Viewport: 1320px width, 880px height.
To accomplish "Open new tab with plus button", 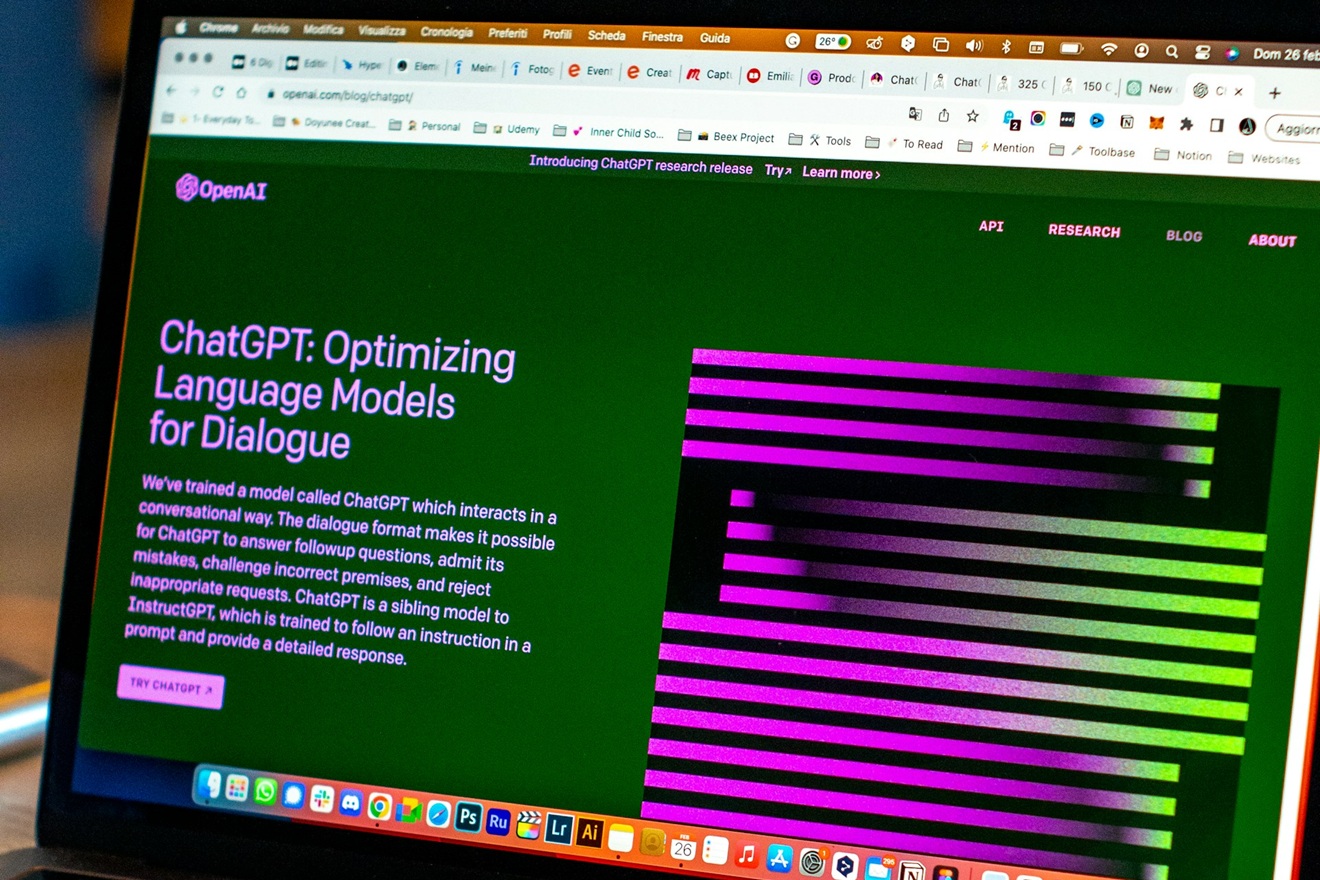I will 1274,93.
